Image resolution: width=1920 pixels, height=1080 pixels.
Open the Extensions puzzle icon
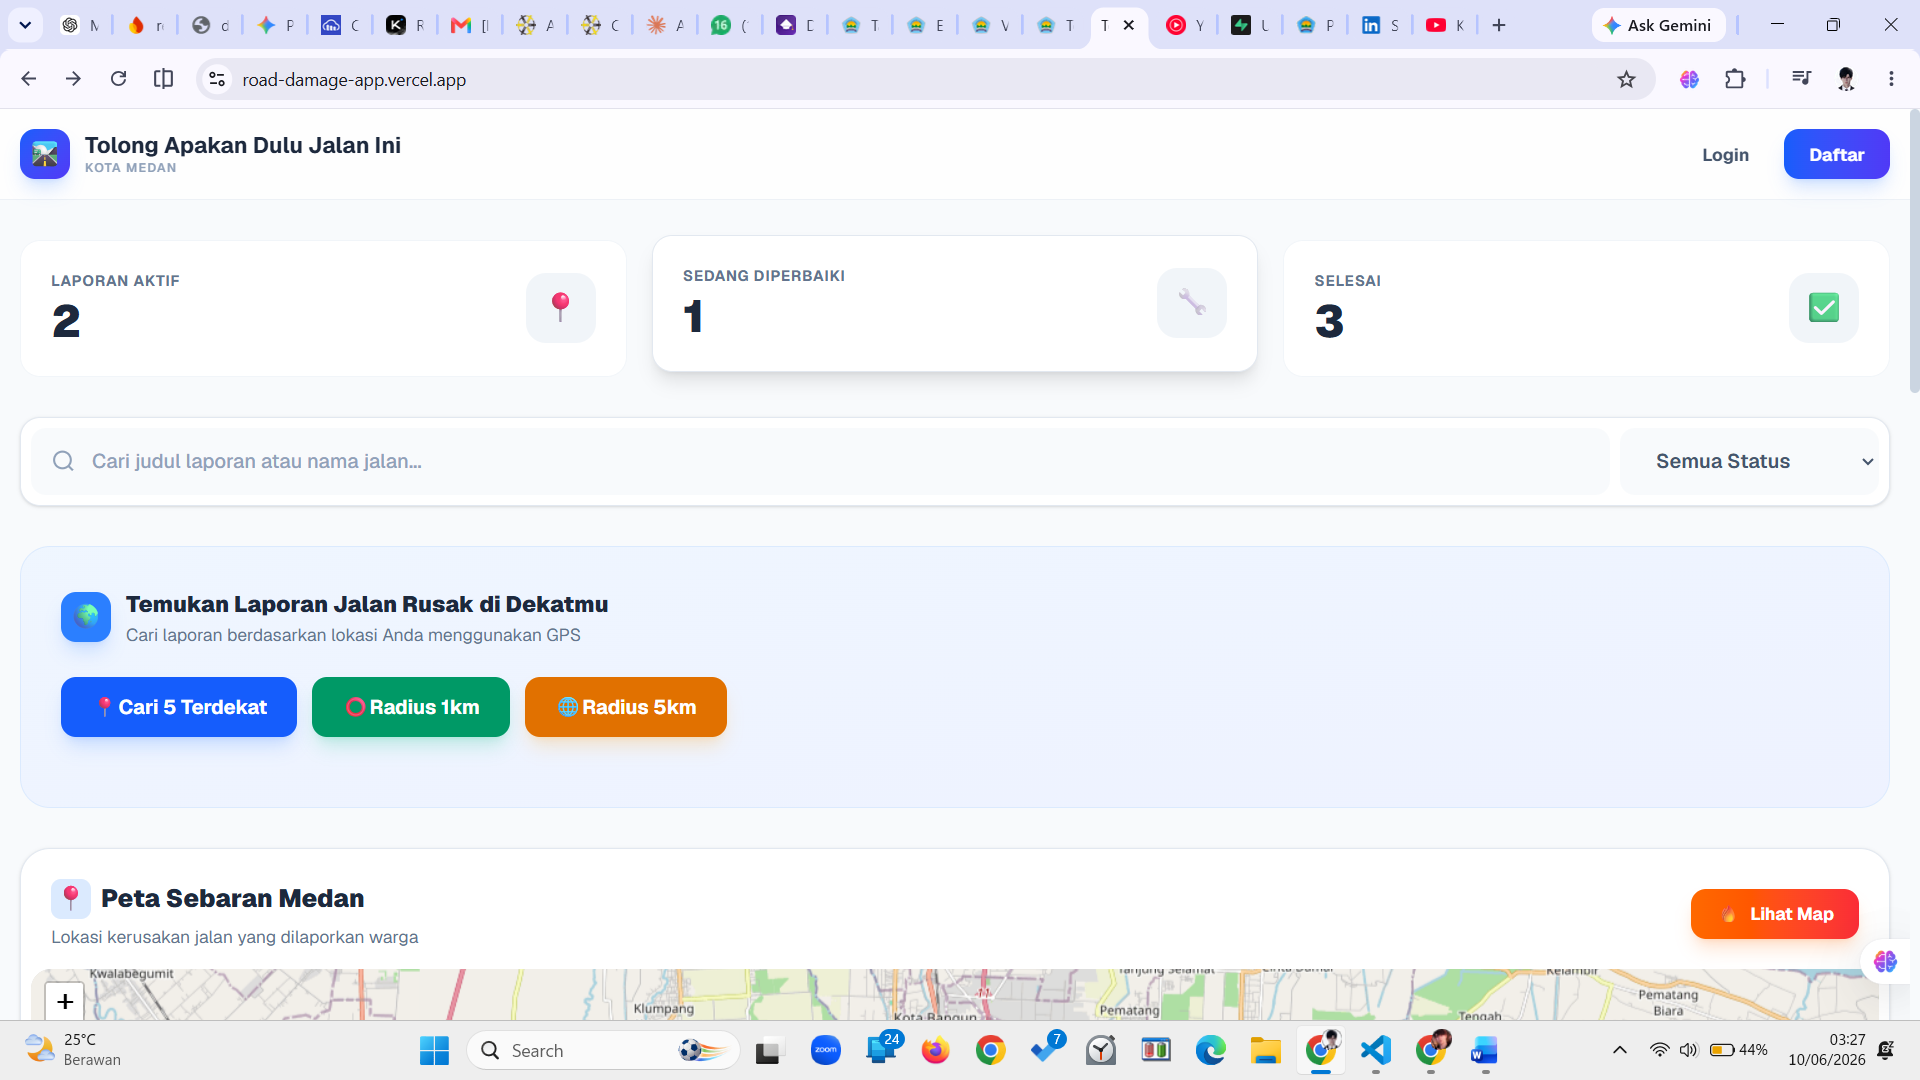(1736, 79)
